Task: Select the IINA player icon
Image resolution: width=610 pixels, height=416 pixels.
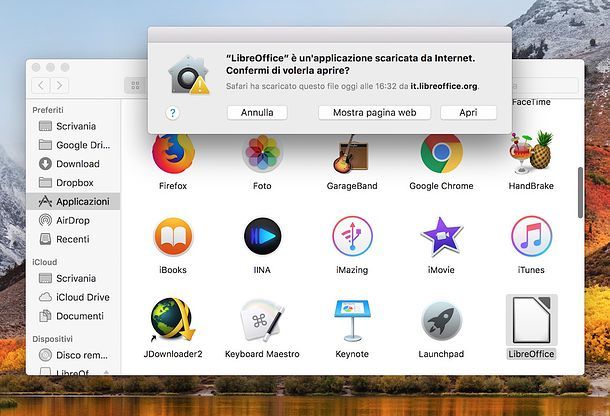Action: (x=262, y=237)
